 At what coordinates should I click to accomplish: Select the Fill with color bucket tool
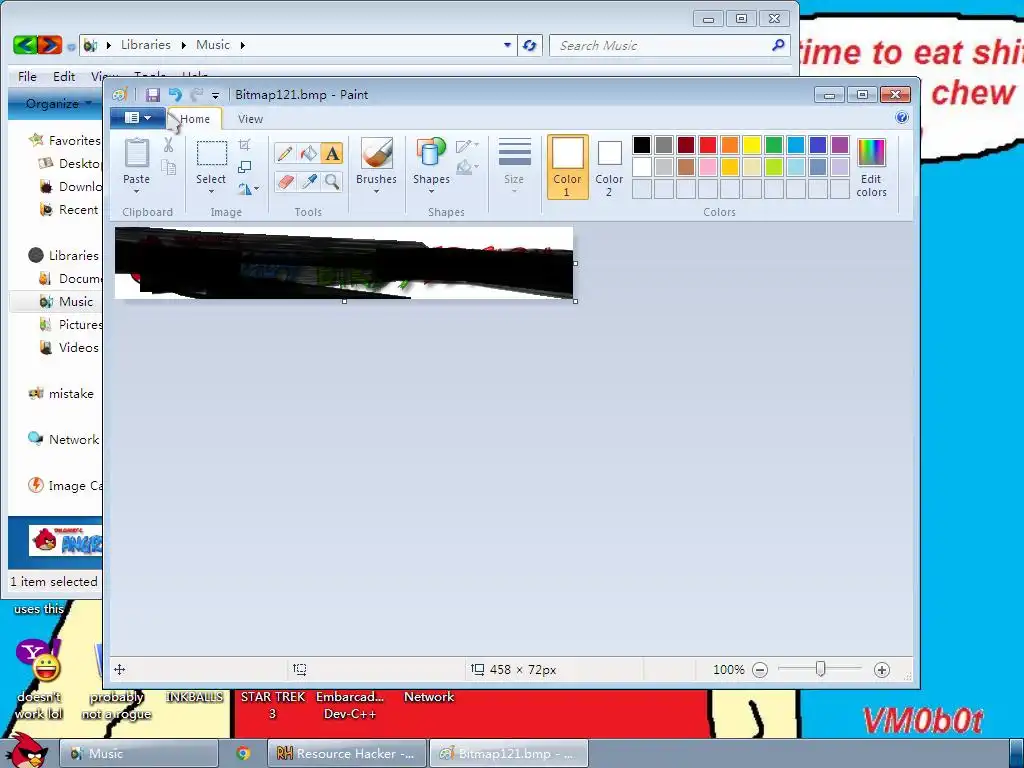[x=308, y=153]
